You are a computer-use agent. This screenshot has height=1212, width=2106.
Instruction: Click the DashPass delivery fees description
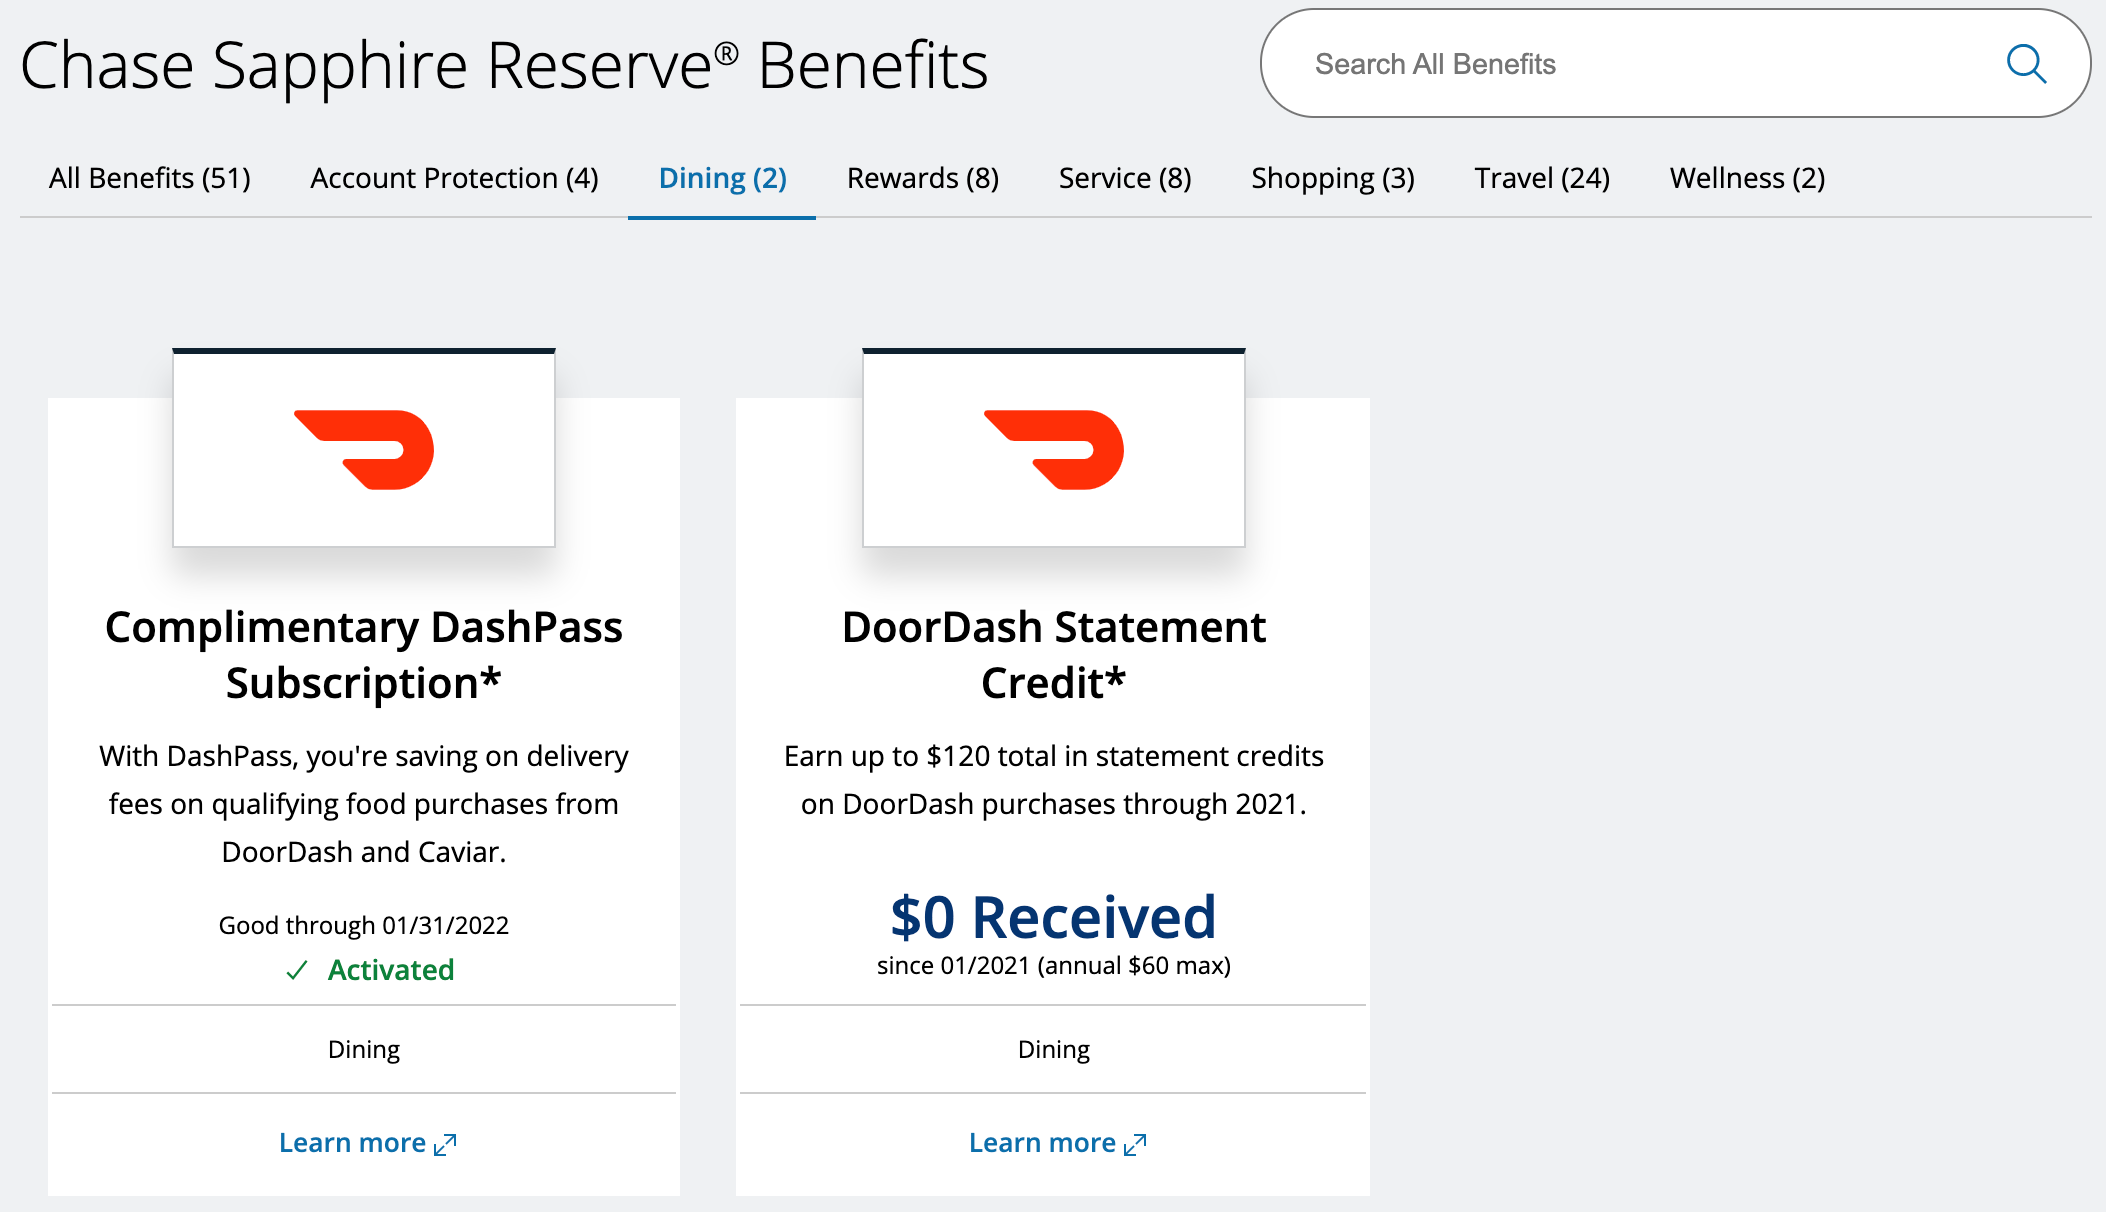[364, 804]
